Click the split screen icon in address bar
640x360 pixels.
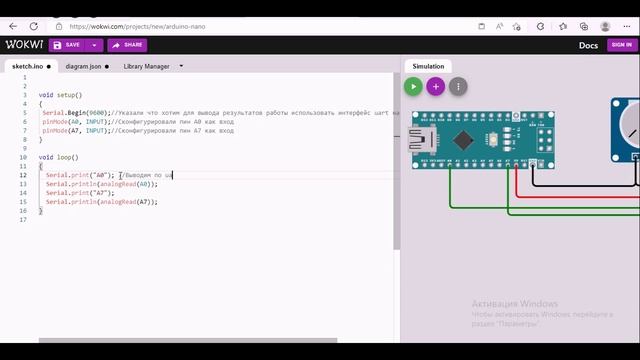482,27
